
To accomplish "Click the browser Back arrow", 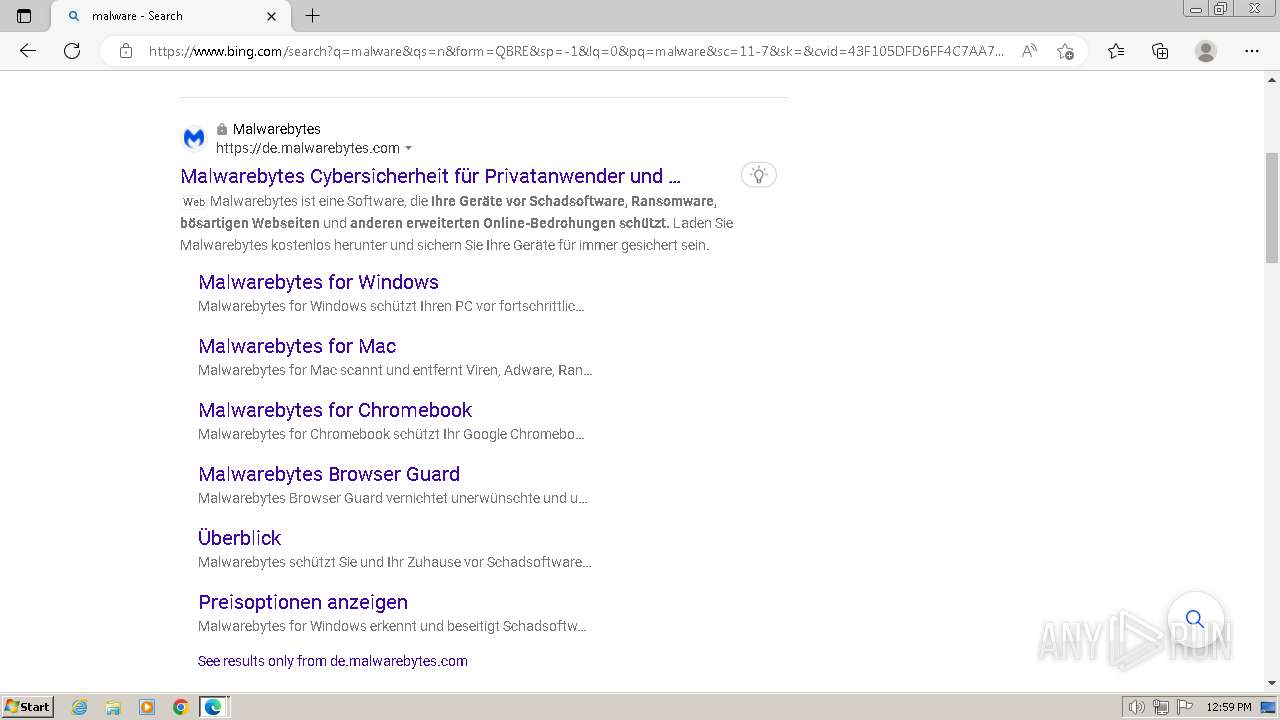I will tap(28, 51).
